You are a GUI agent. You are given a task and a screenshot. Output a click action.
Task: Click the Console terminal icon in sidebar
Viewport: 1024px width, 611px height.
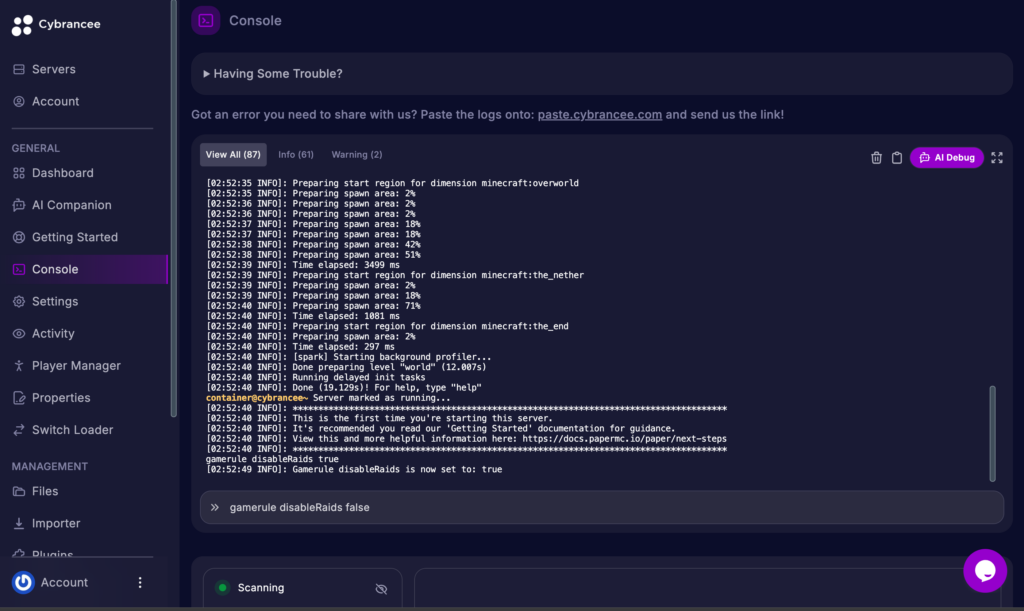click(19, 269)
